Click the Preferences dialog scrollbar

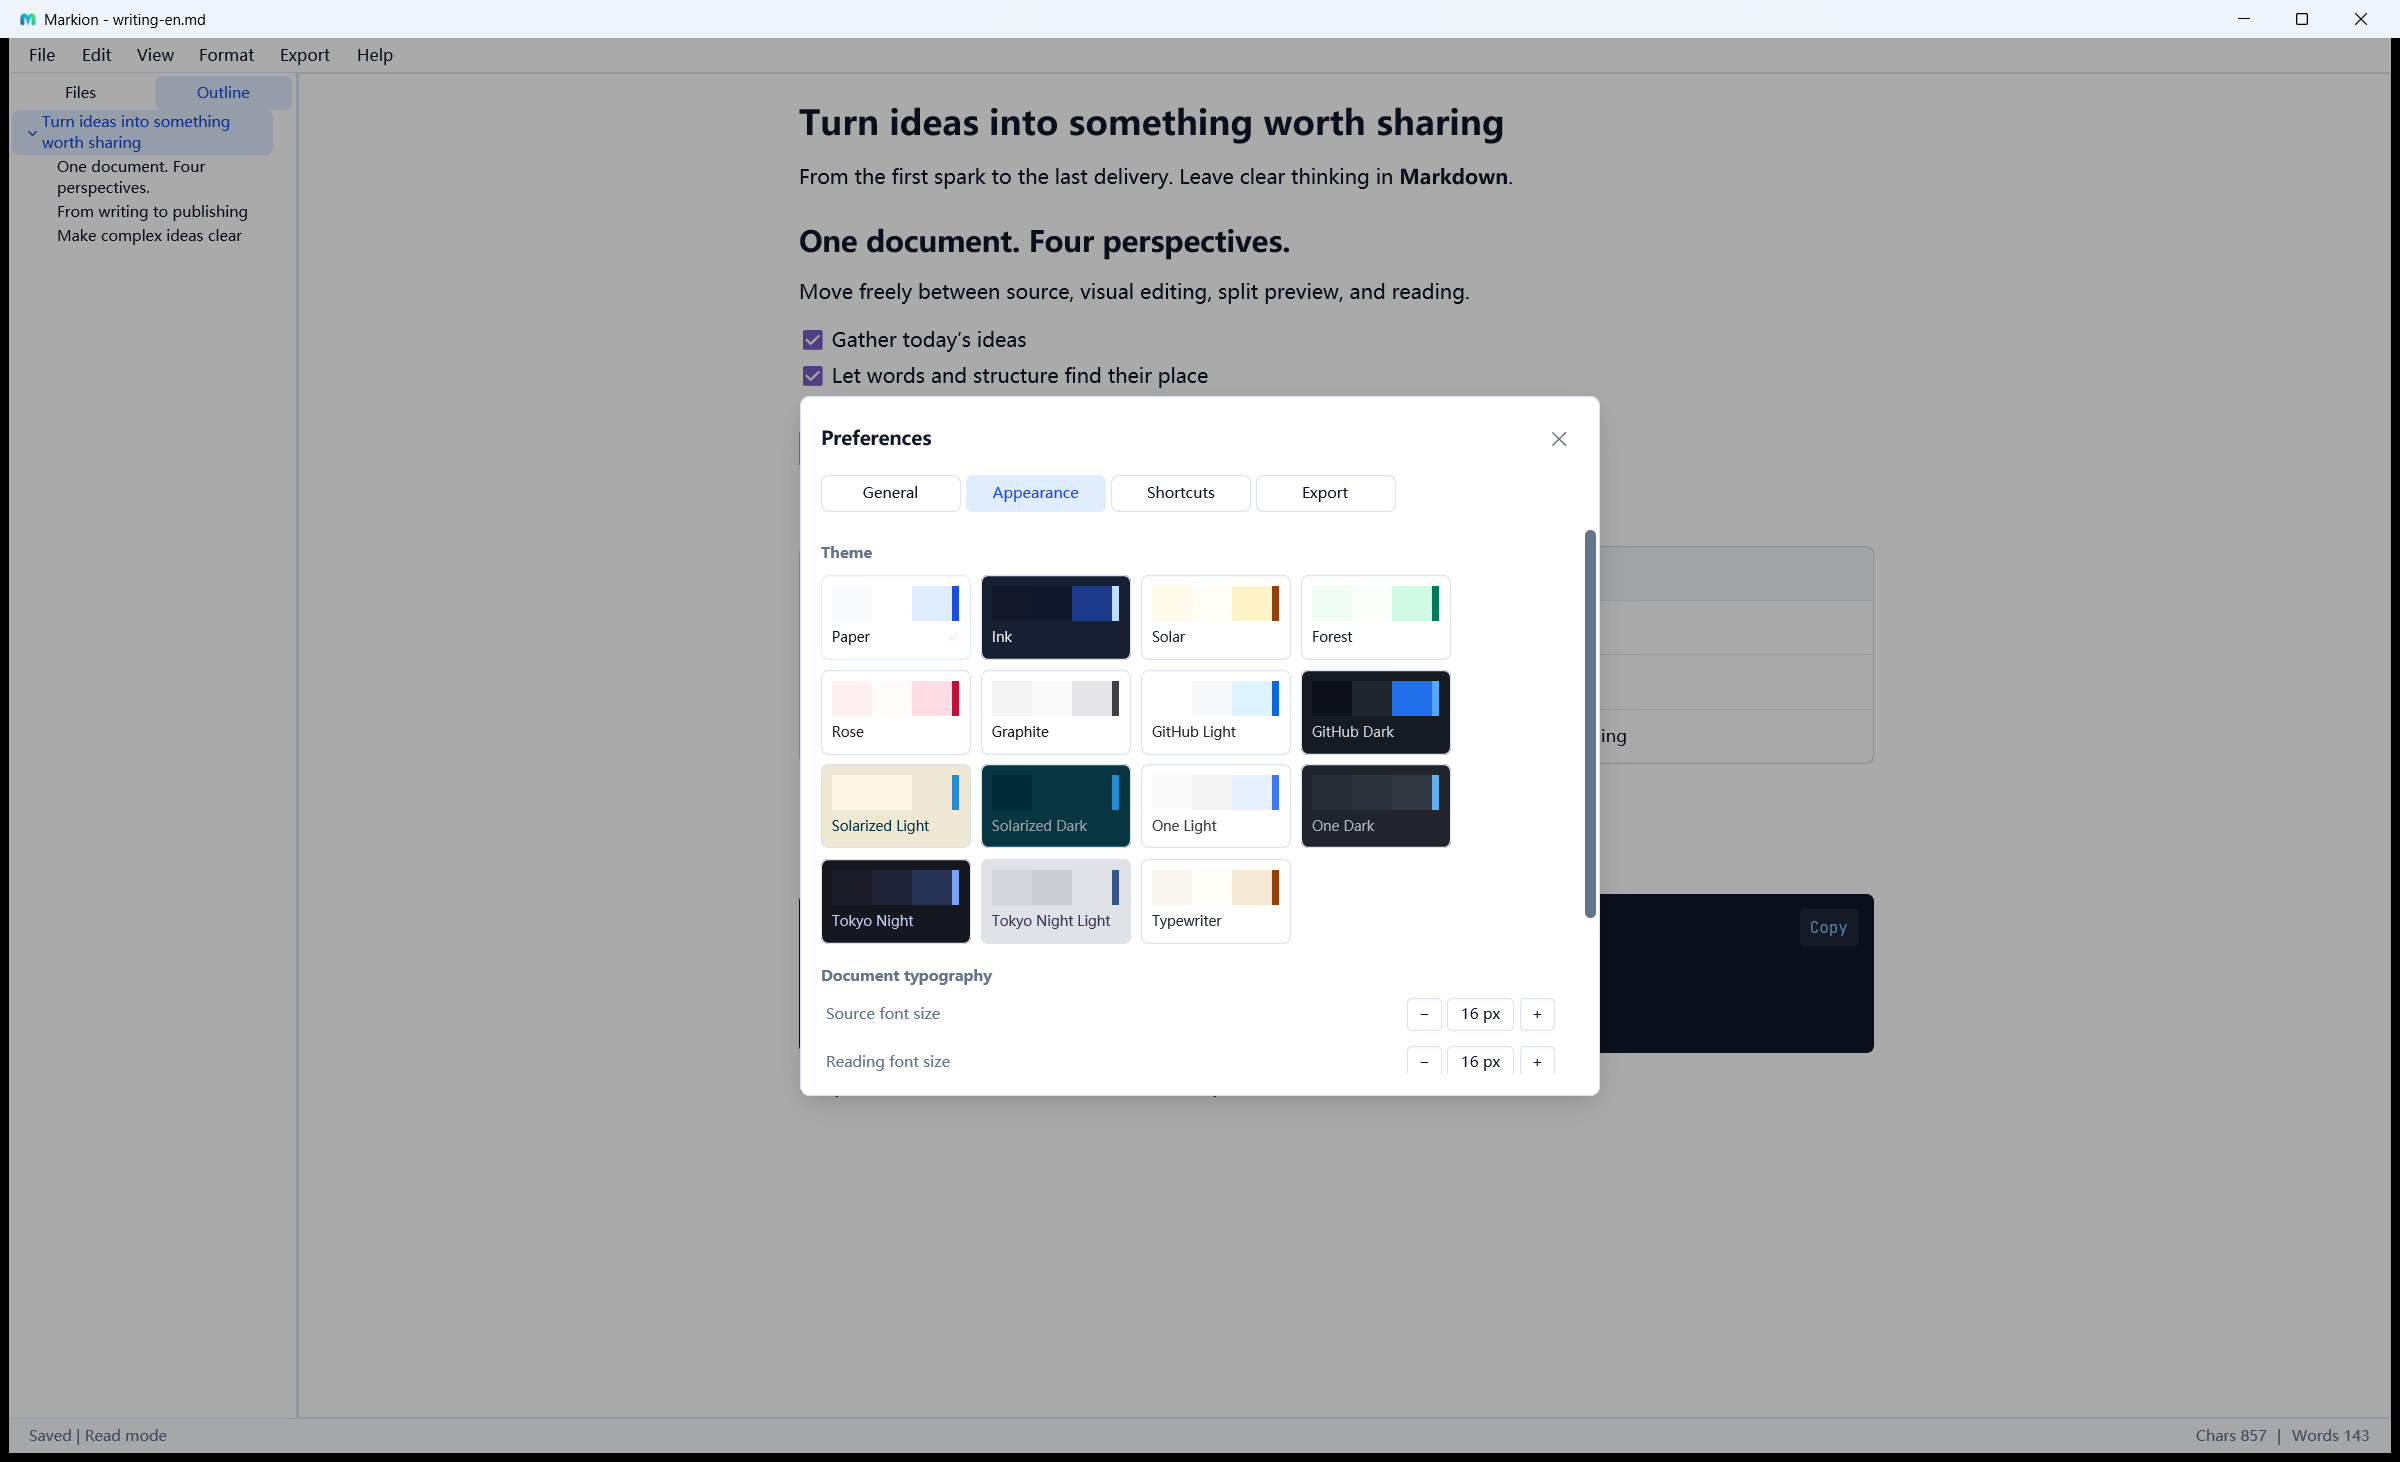(x=1590, y=724)
